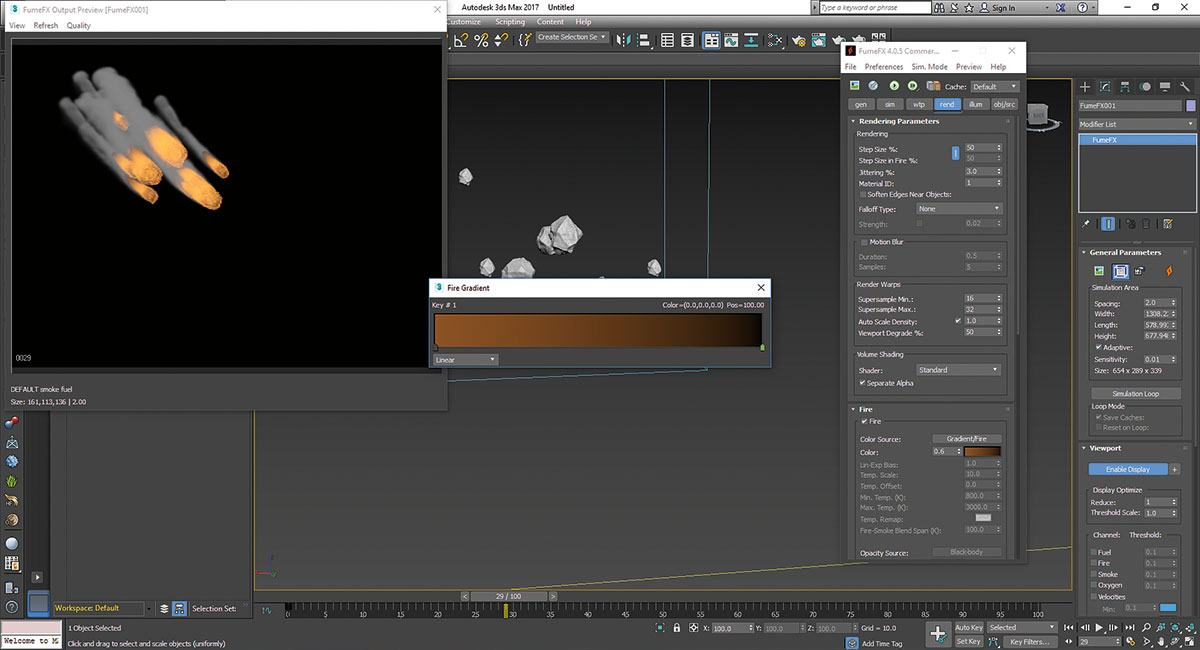
Task: Switch to the illum tab in FumeFX
Action: (x=976, y=104)
